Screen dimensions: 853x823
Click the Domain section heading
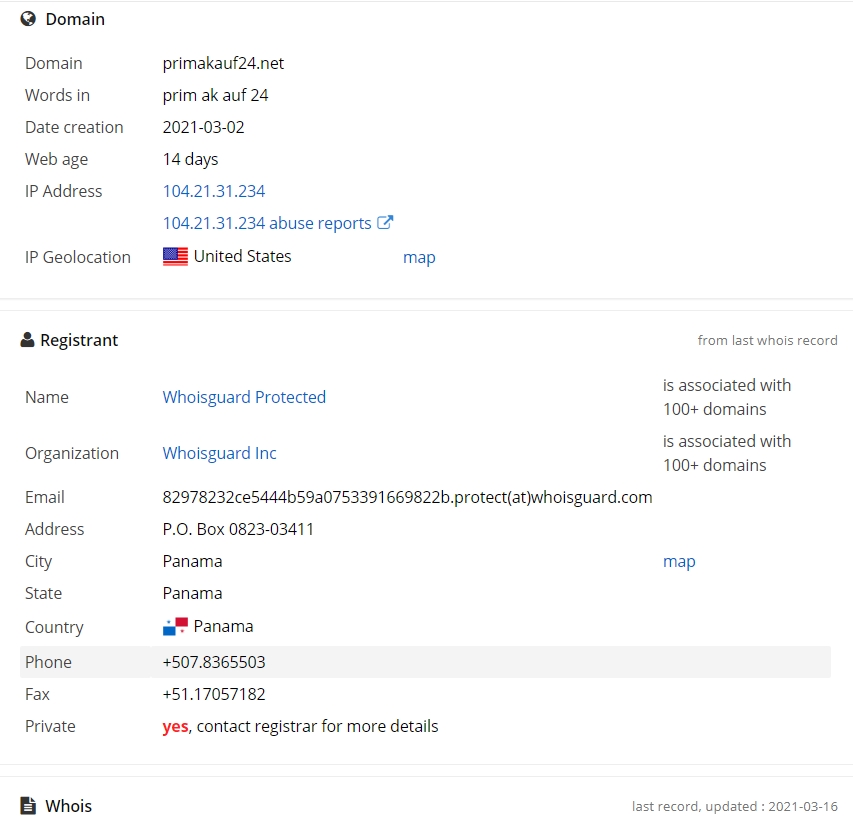pyautogui.click(x=75, y=19)
